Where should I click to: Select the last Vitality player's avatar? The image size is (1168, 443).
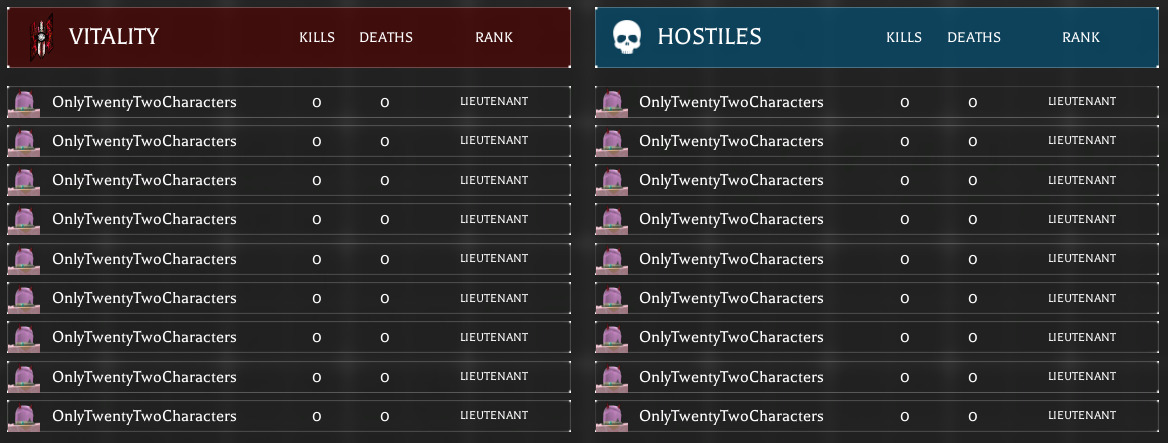pos(23,416)
